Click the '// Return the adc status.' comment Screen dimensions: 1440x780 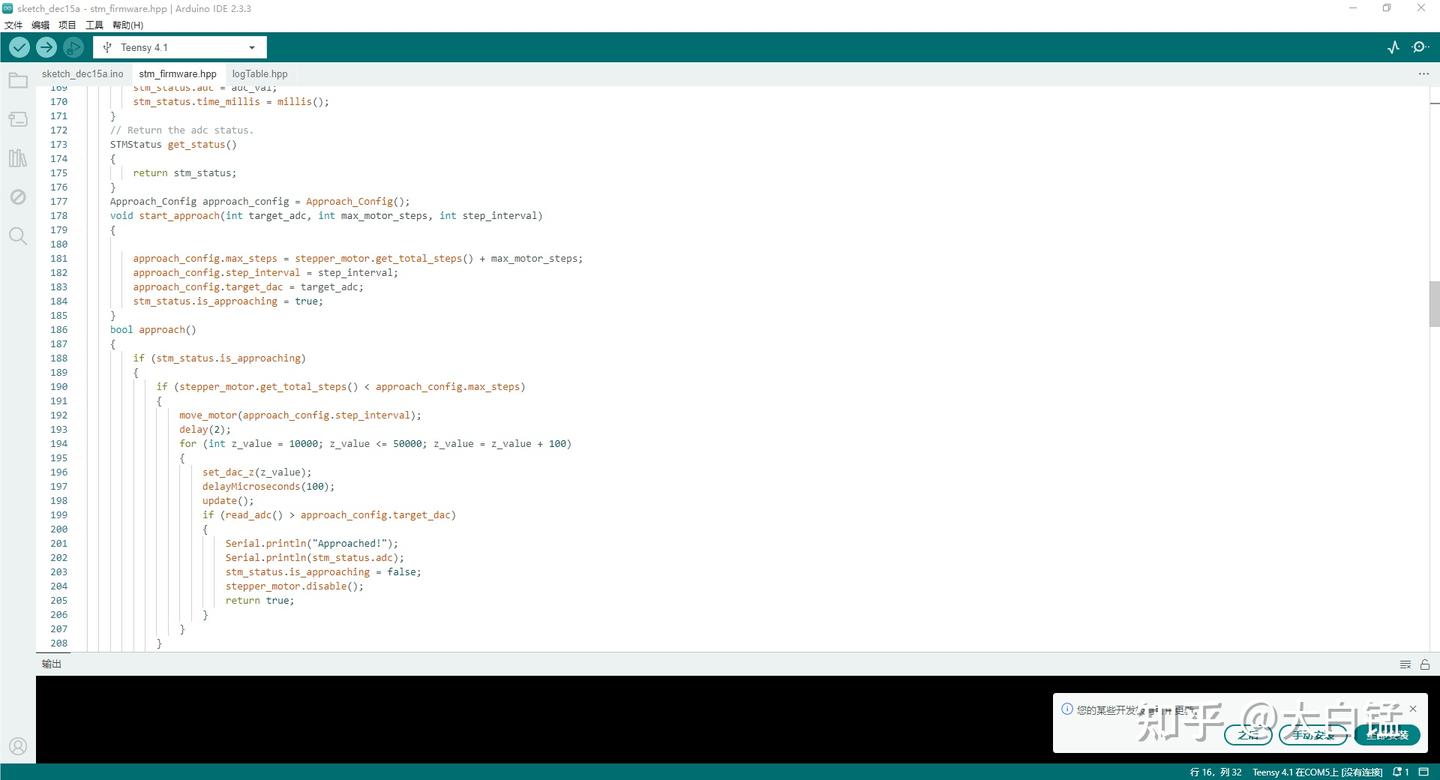182,130
